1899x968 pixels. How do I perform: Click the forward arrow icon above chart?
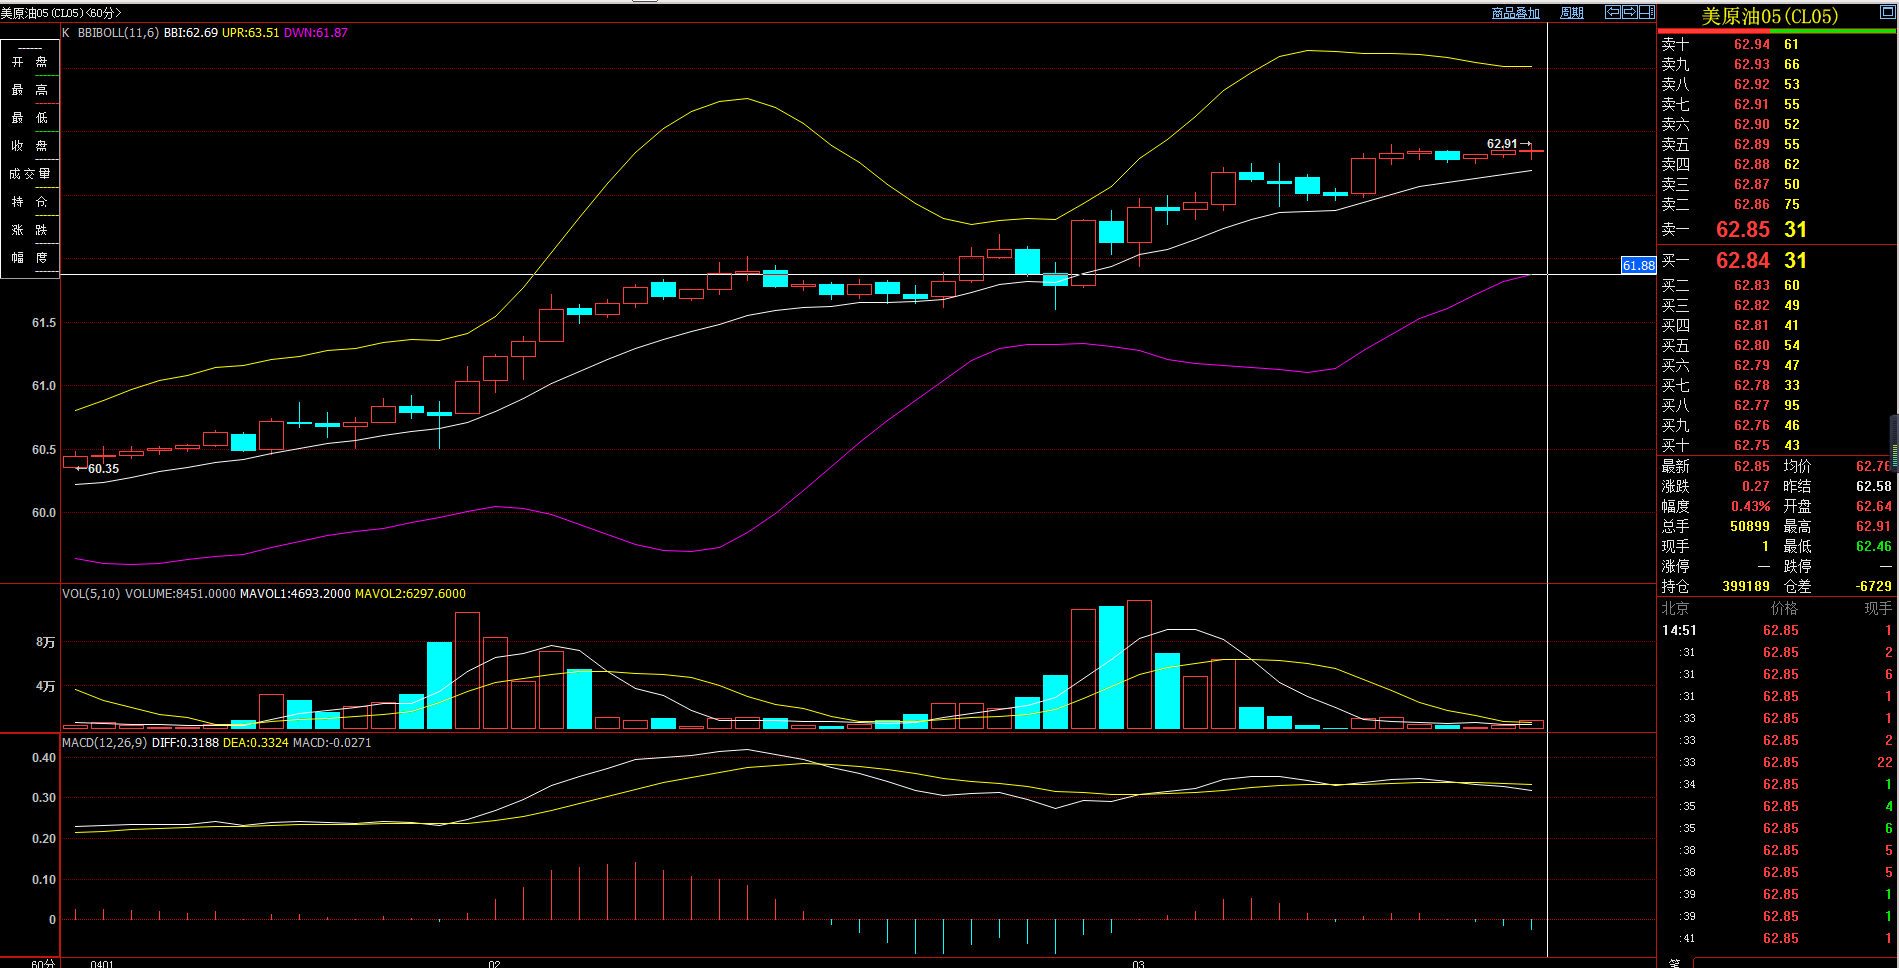click(x=1629, y=12)
